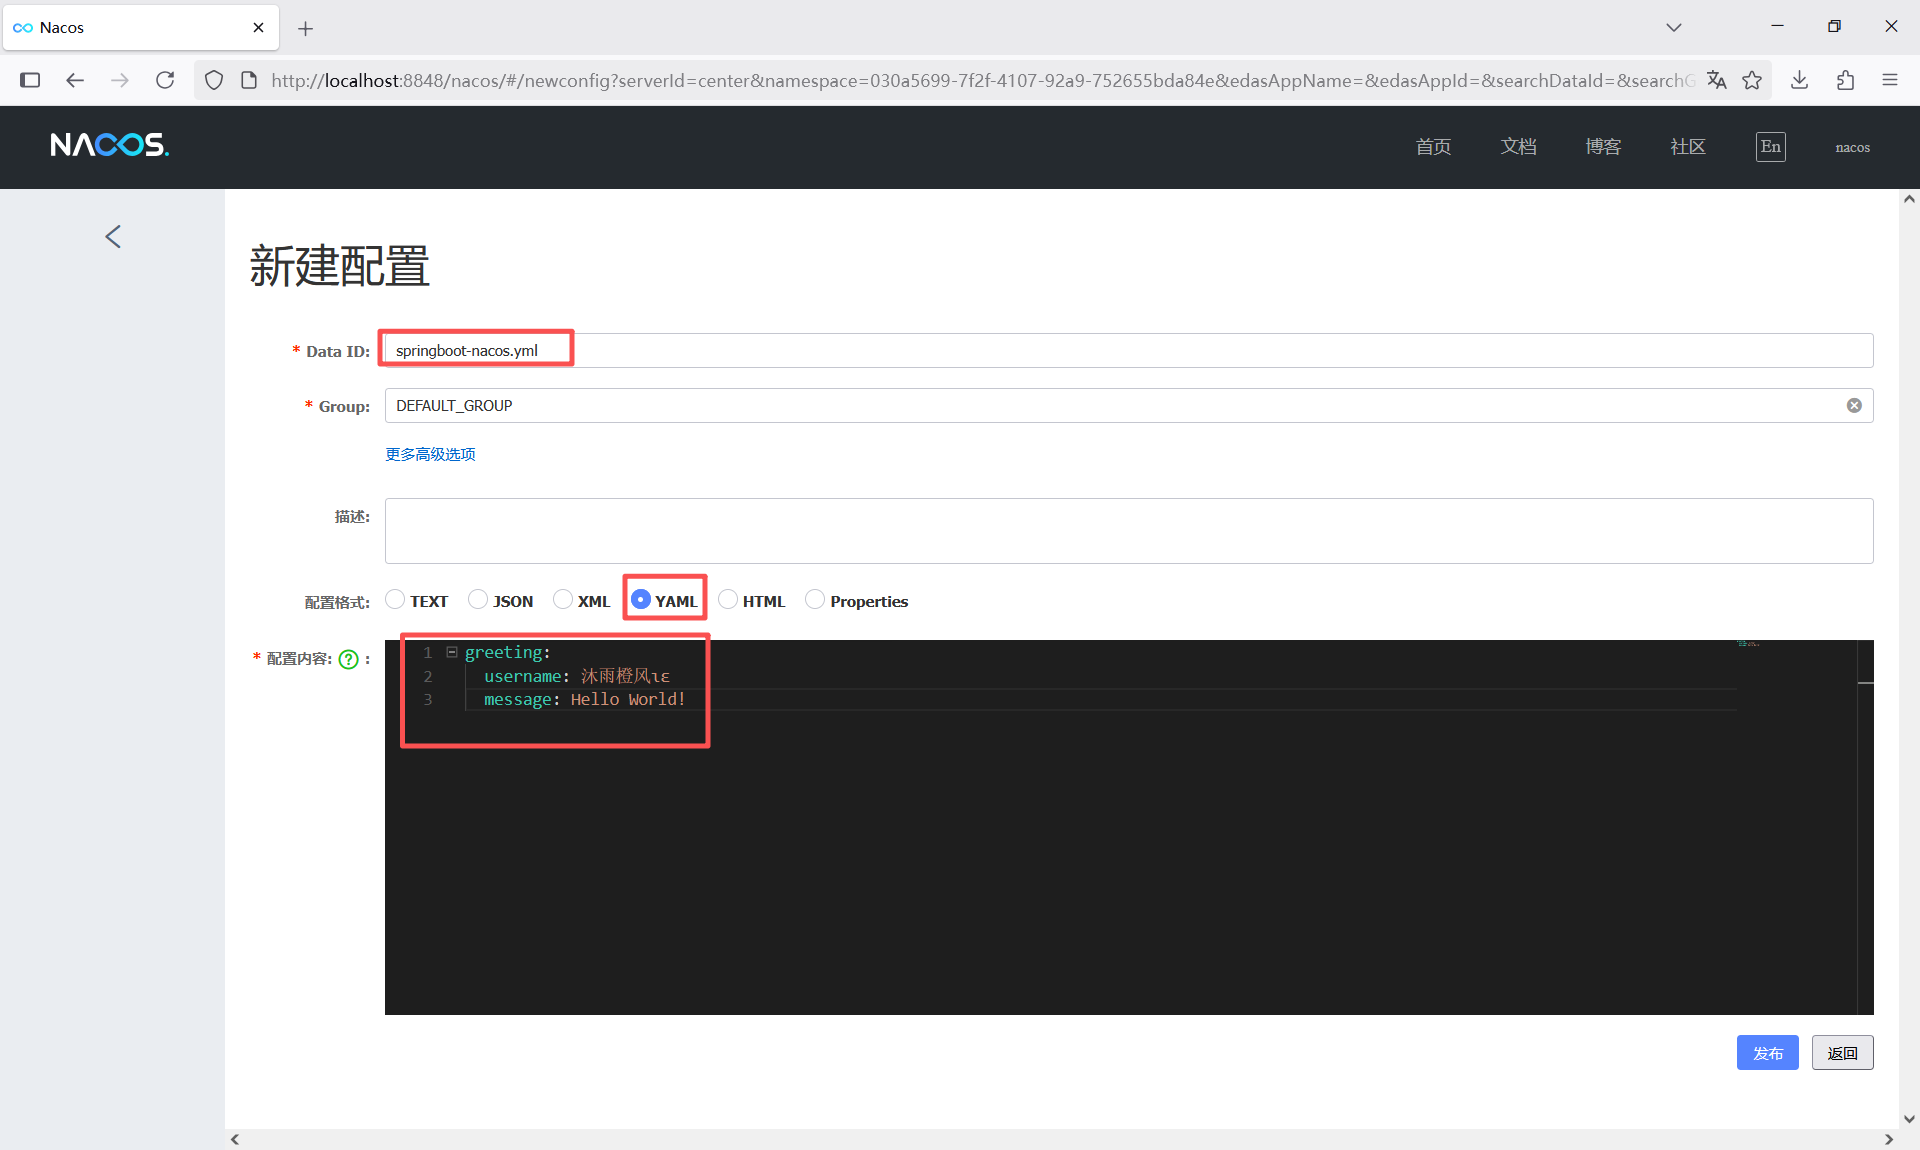
Task: Select the JSON format radio button
Action: [478, 599]
